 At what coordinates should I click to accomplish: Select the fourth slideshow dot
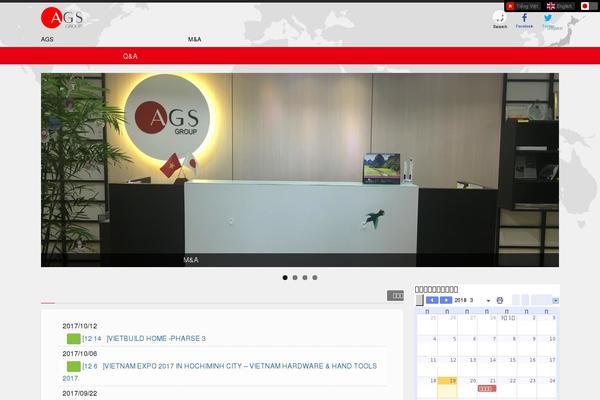point(315,278)
